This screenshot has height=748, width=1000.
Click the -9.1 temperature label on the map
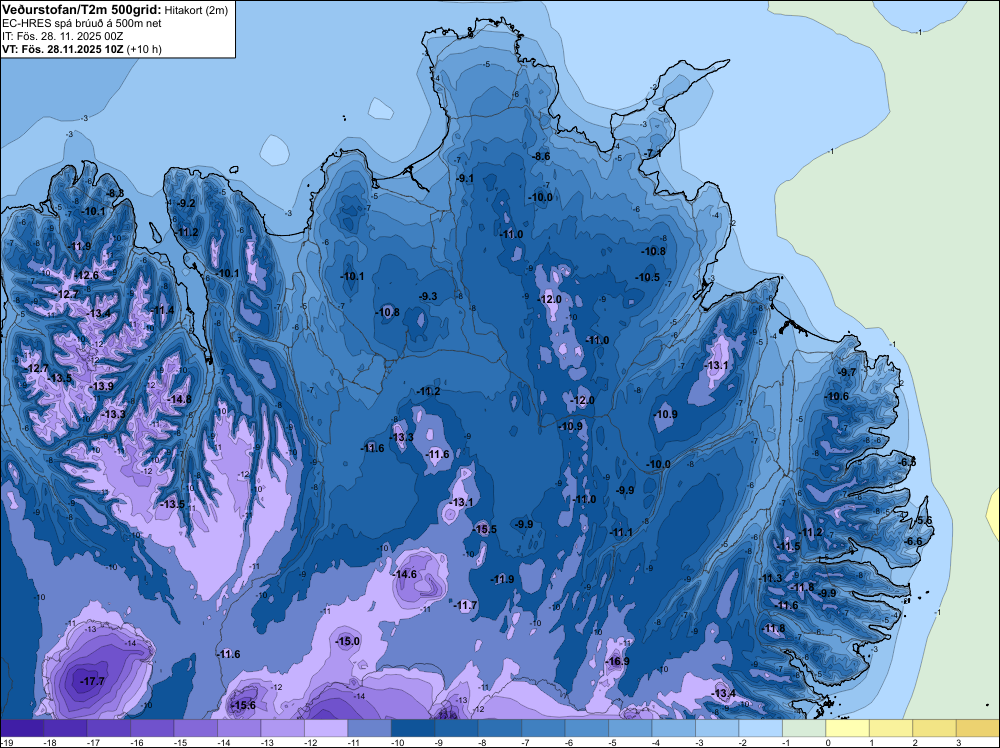[x=465, y=179]
